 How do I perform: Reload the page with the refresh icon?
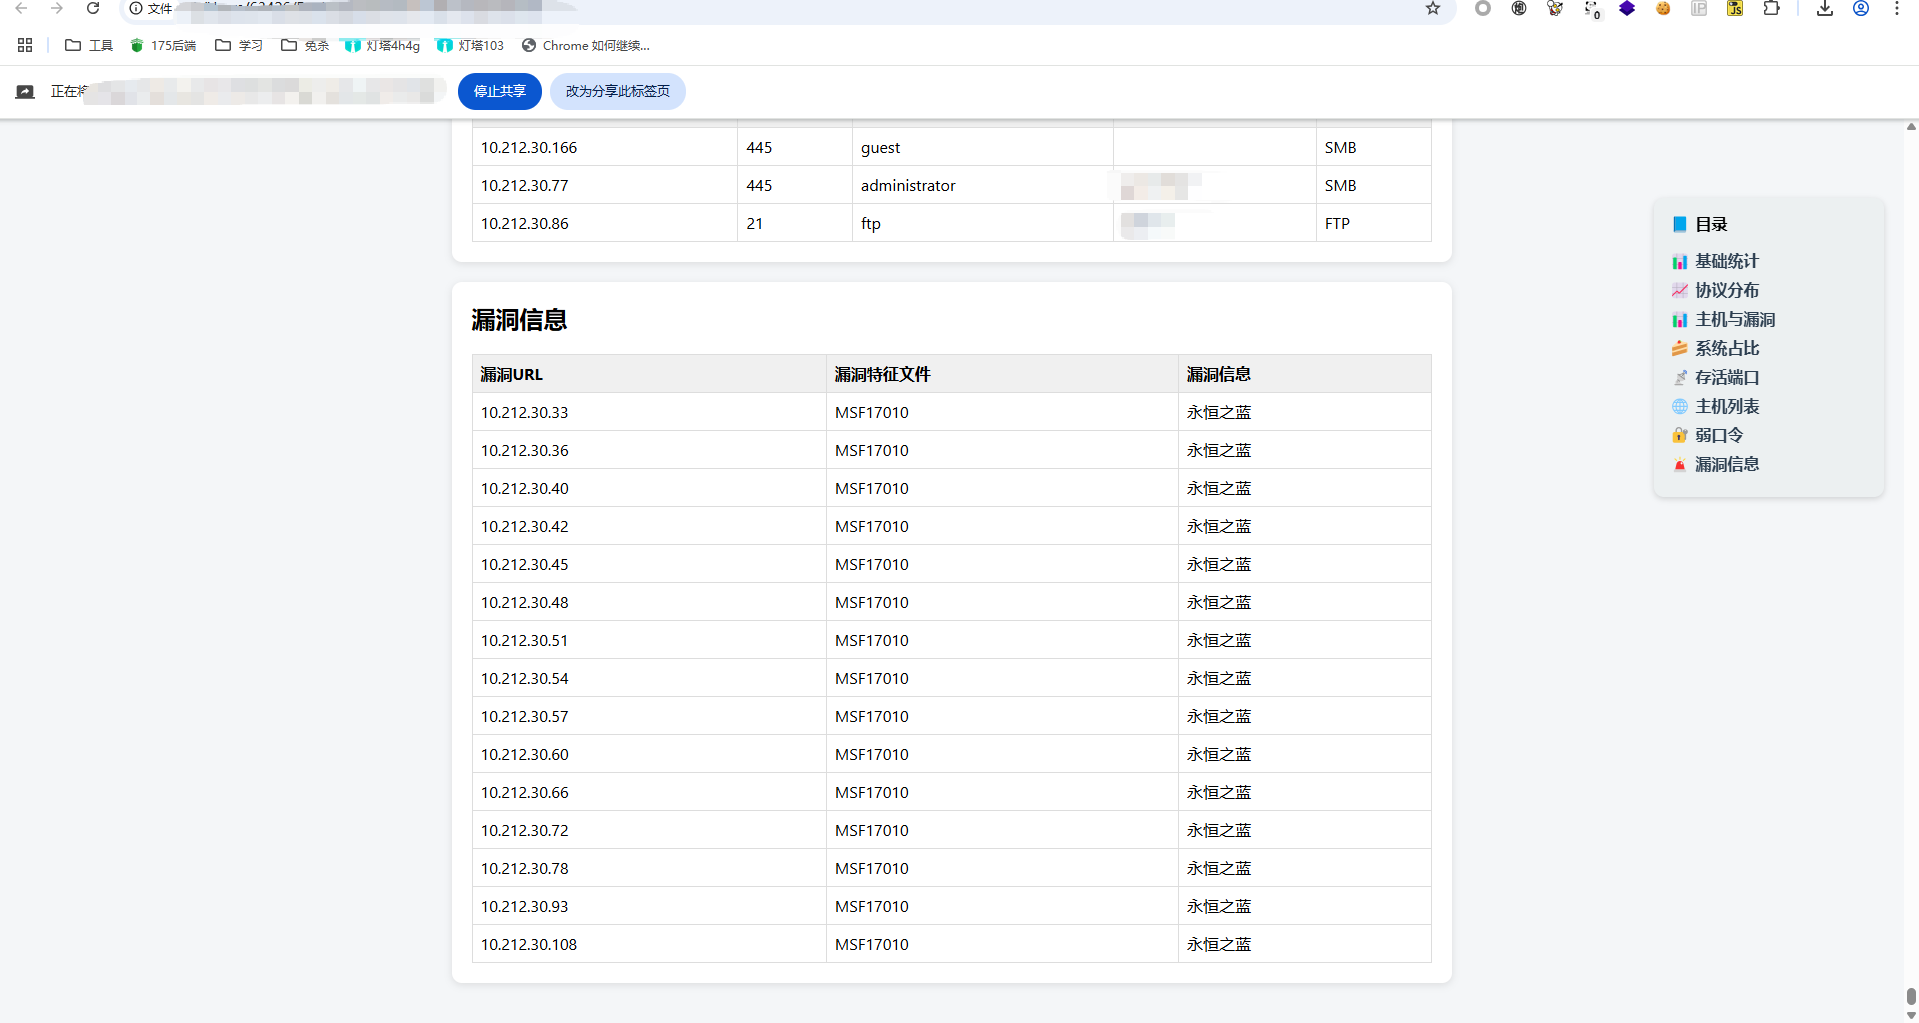93,8
